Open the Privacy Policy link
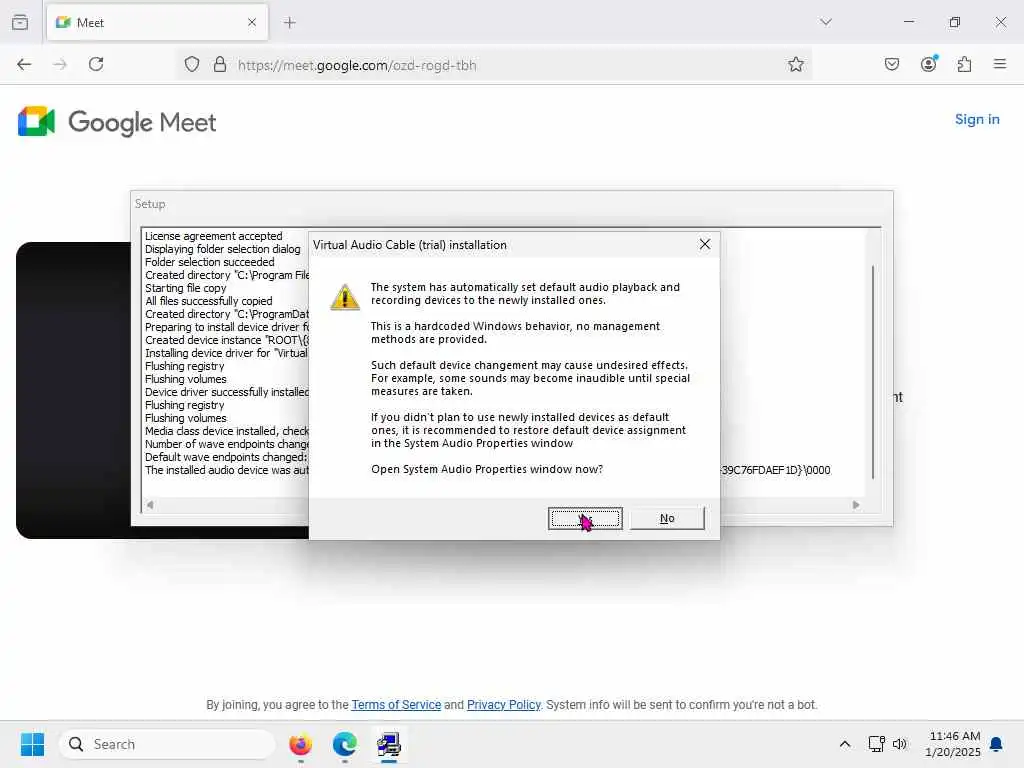Screen dimensions: 1024x768 click(504, 705)
